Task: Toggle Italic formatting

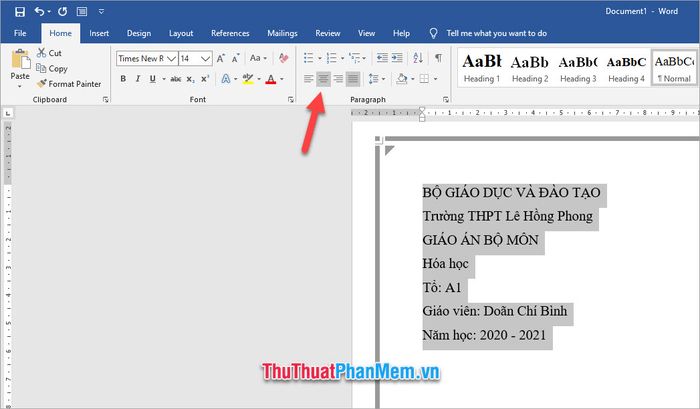Action: 140,79
